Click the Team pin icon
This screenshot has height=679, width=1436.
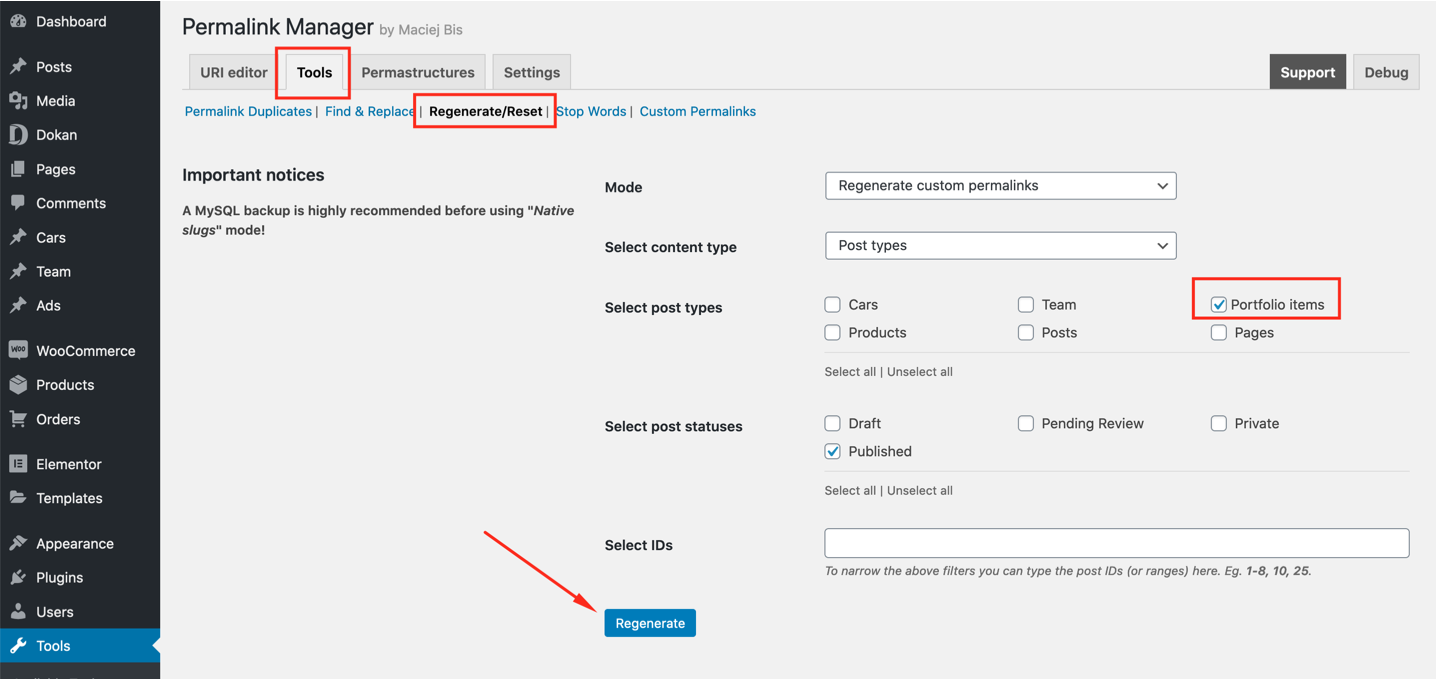tap(18, 272)
